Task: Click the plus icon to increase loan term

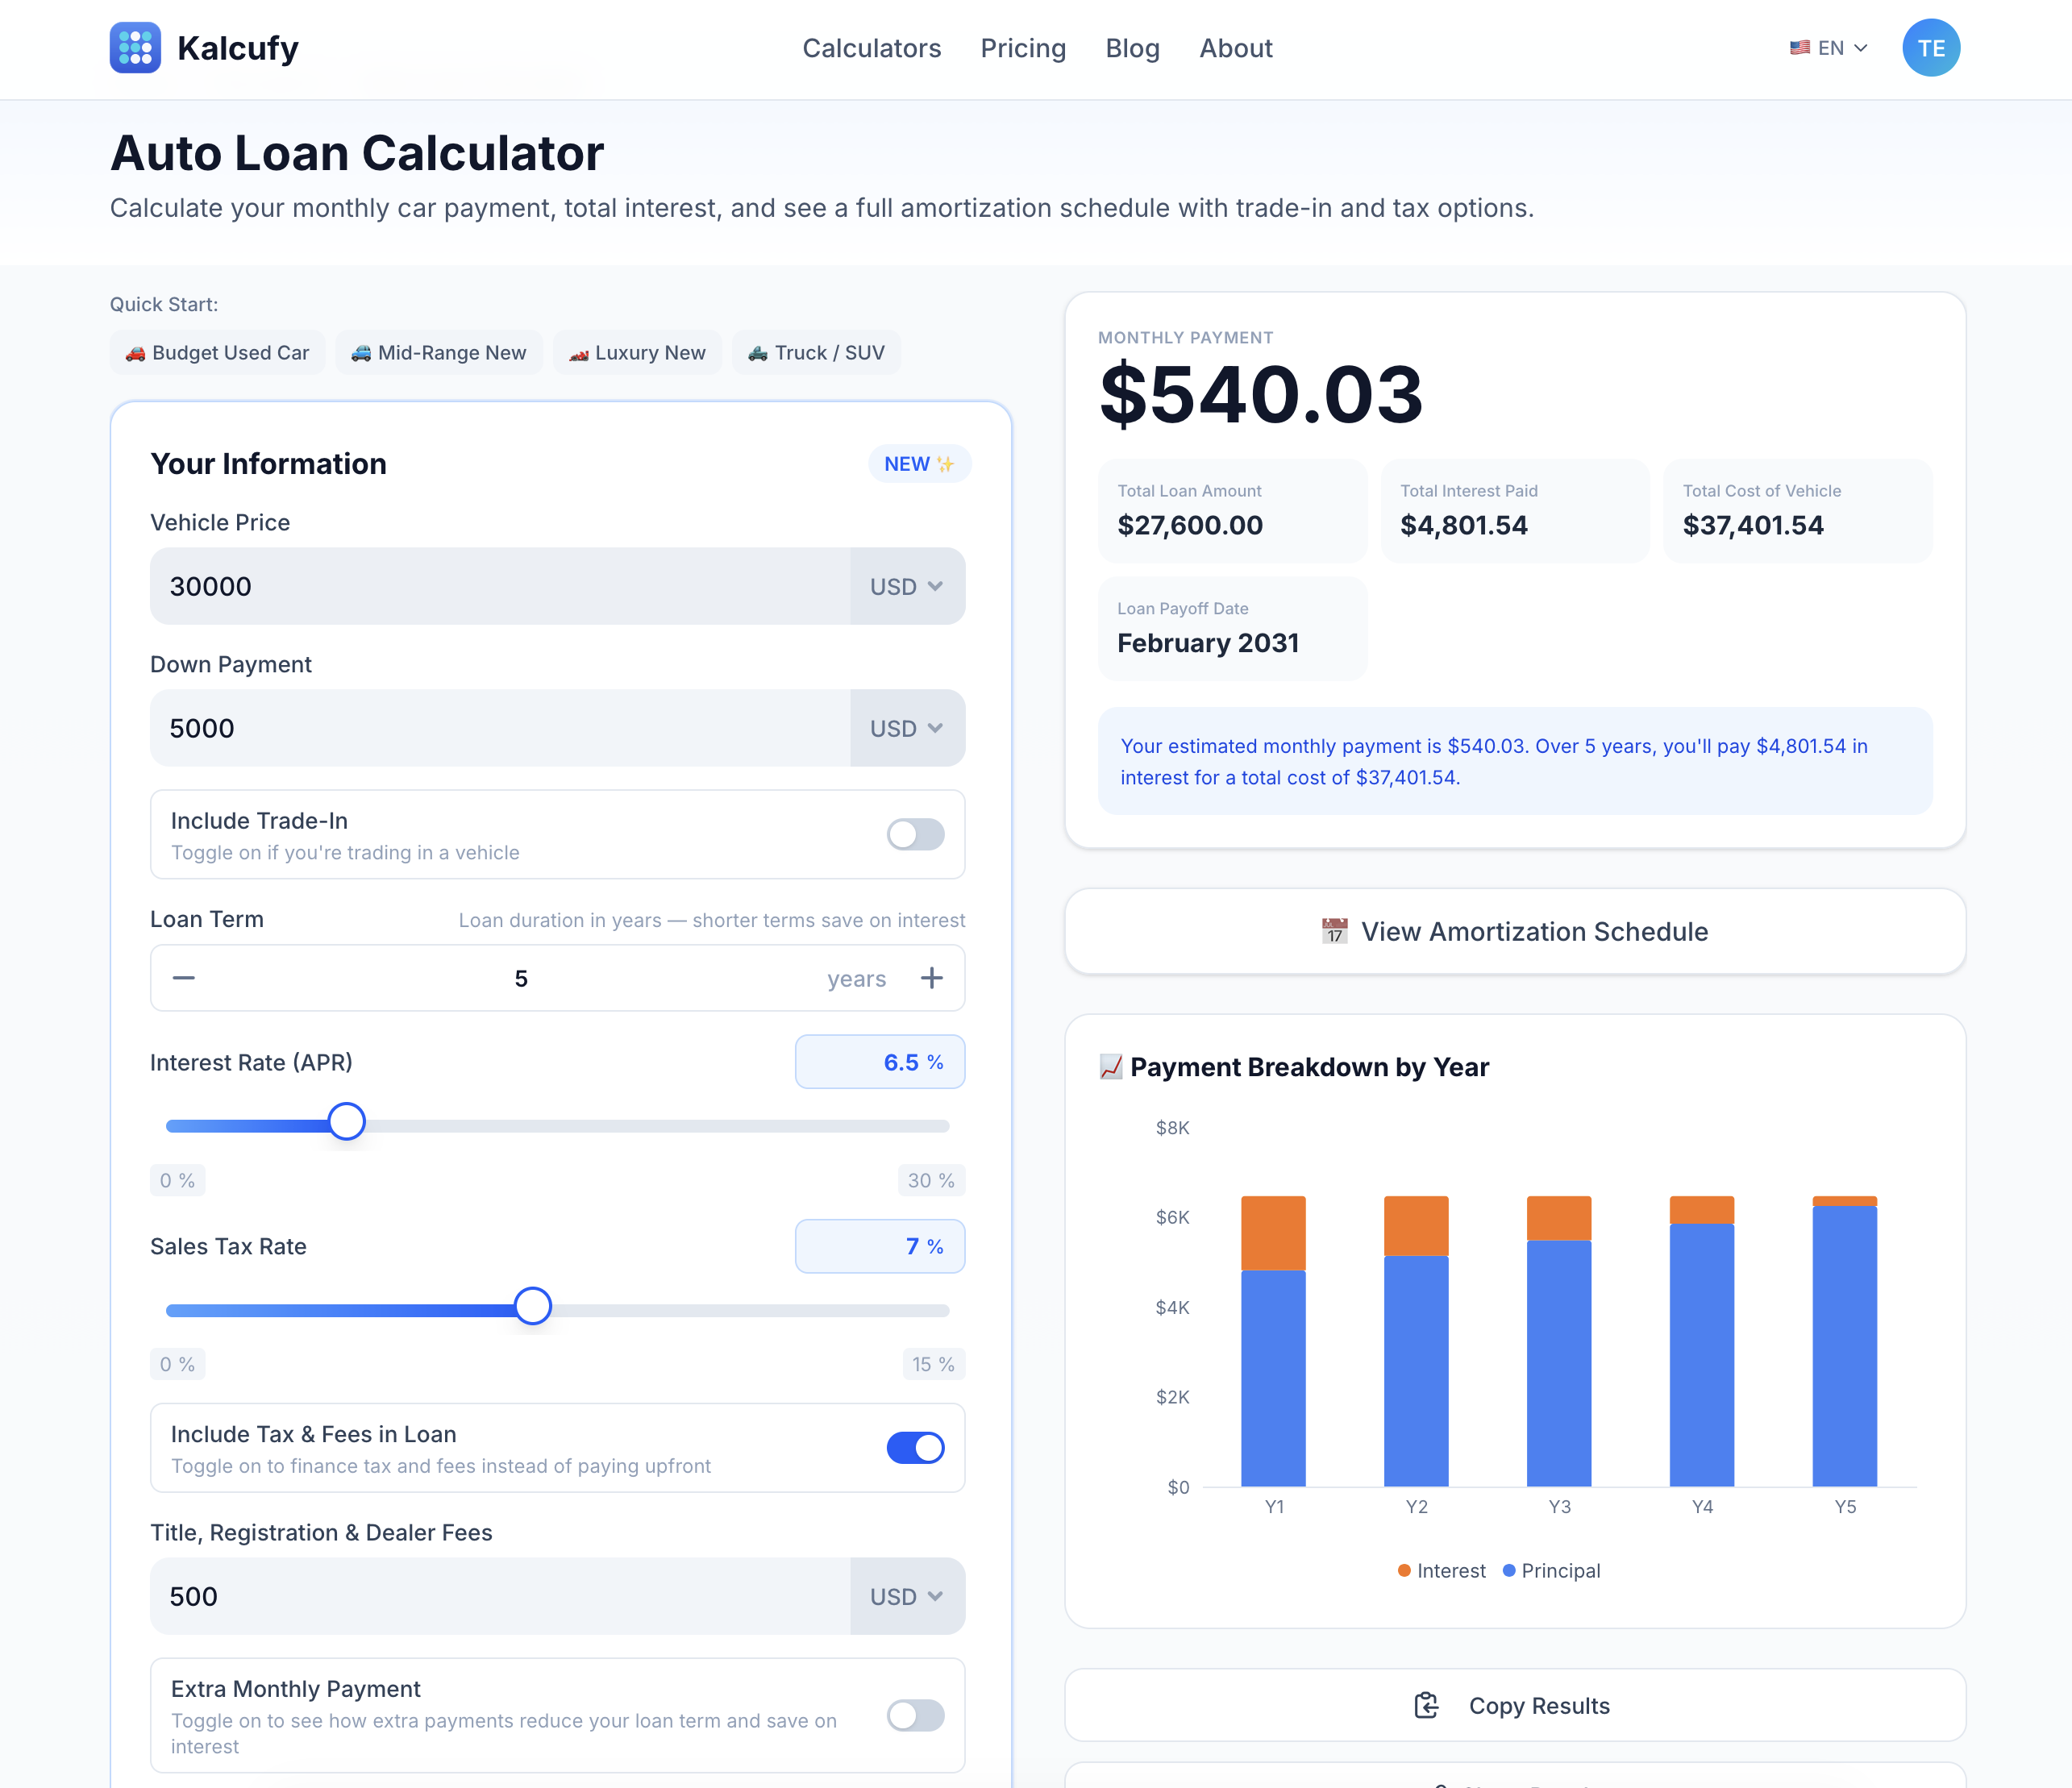Action: 931,978
